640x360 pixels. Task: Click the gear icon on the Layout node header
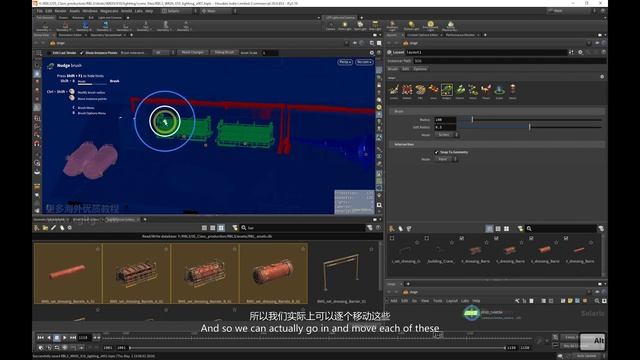click(x=580, y=52)
